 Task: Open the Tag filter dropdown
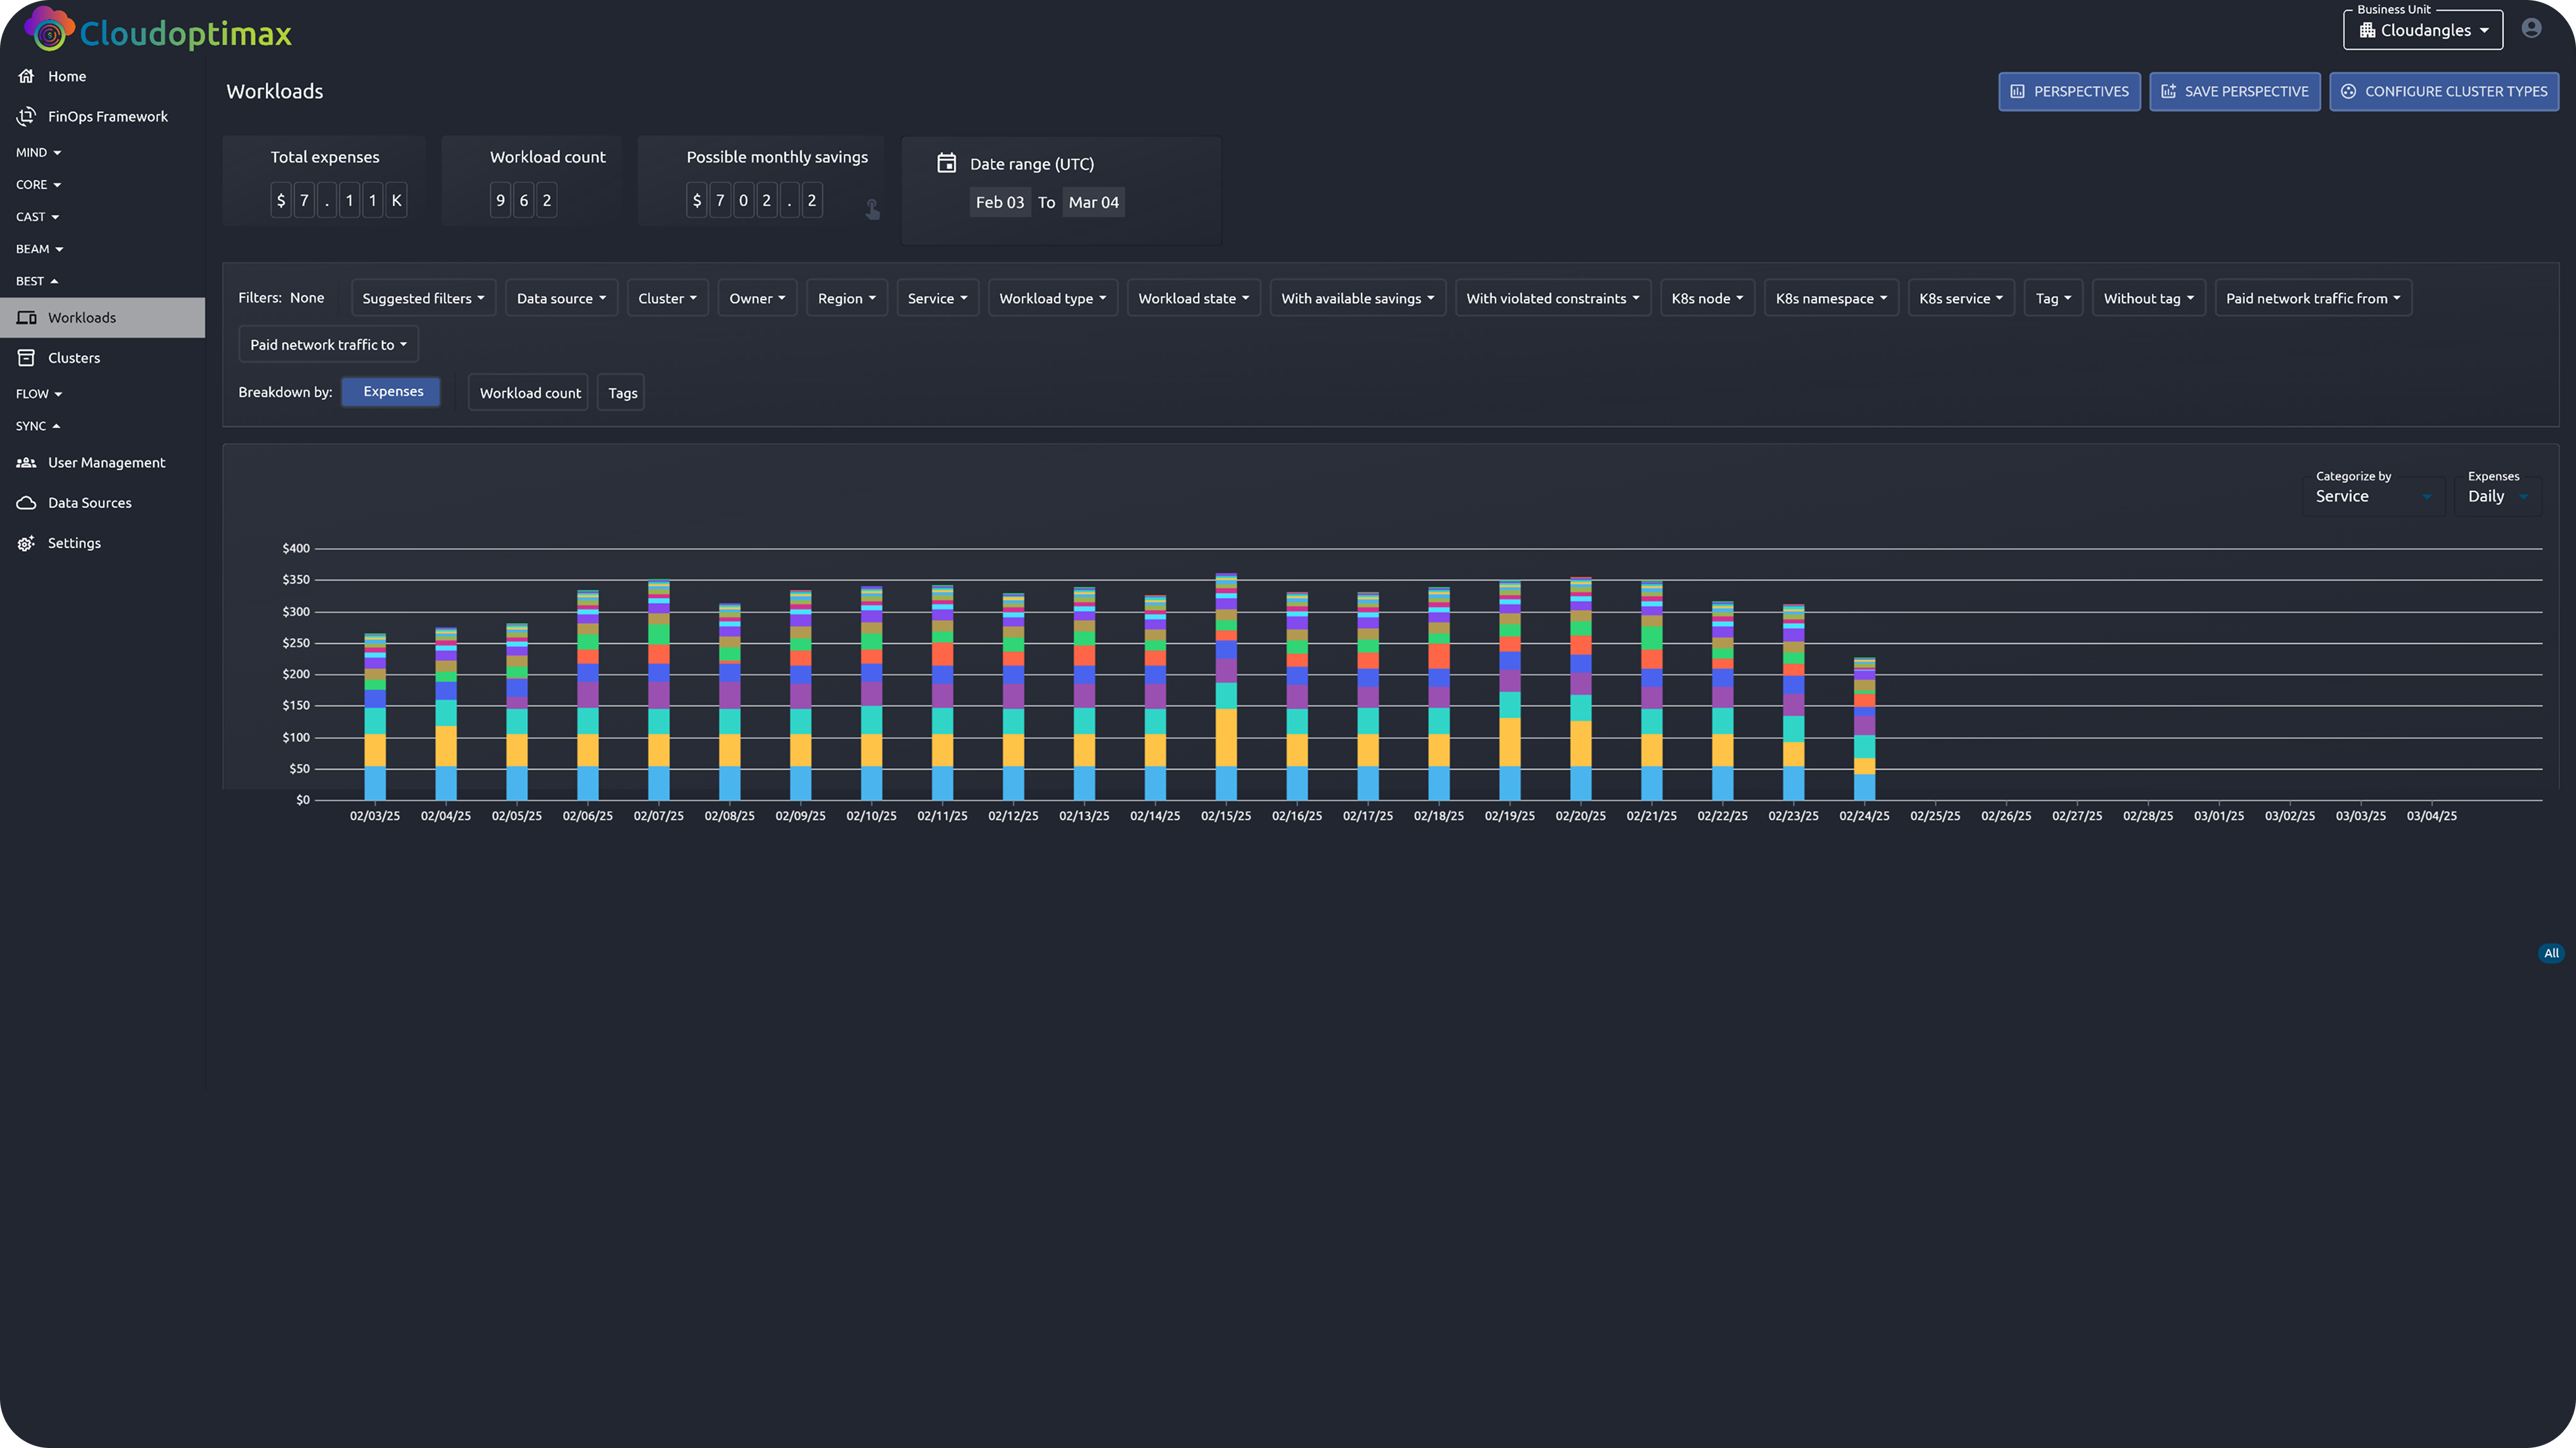[2053, 298]
